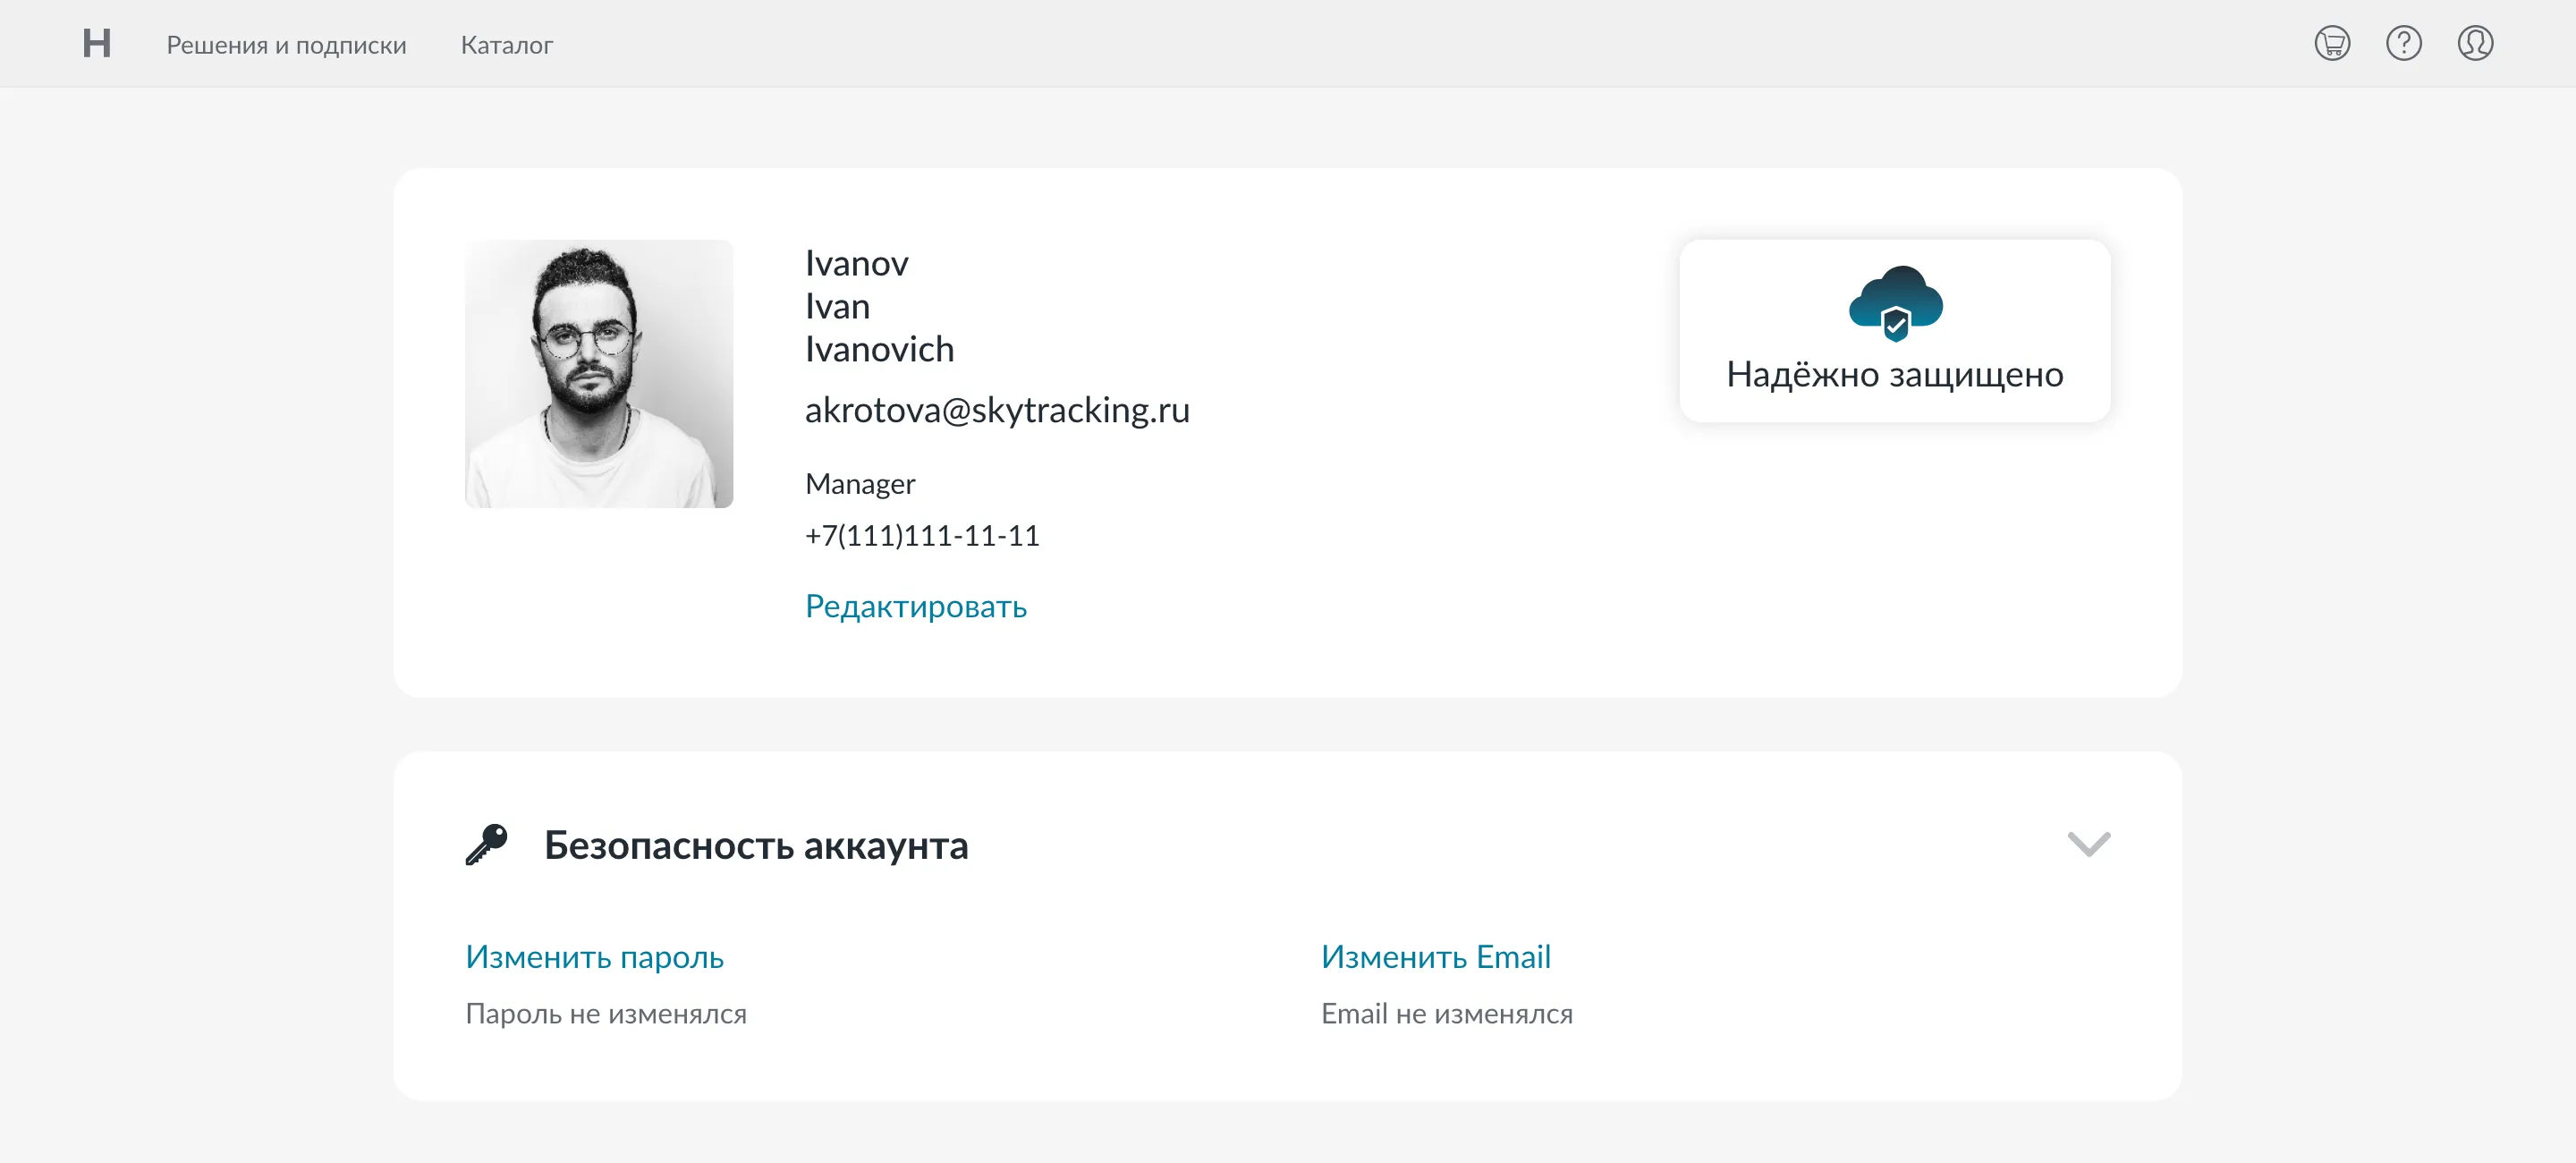Click the H logo icon
Screen dimensions: 2576x1163
point(96,43)
